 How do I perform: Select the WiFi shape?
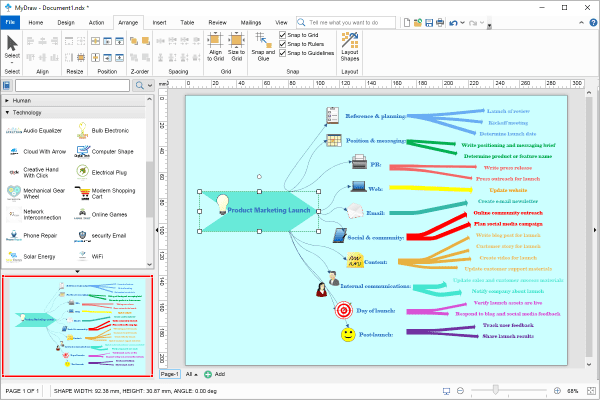[90, 256]
